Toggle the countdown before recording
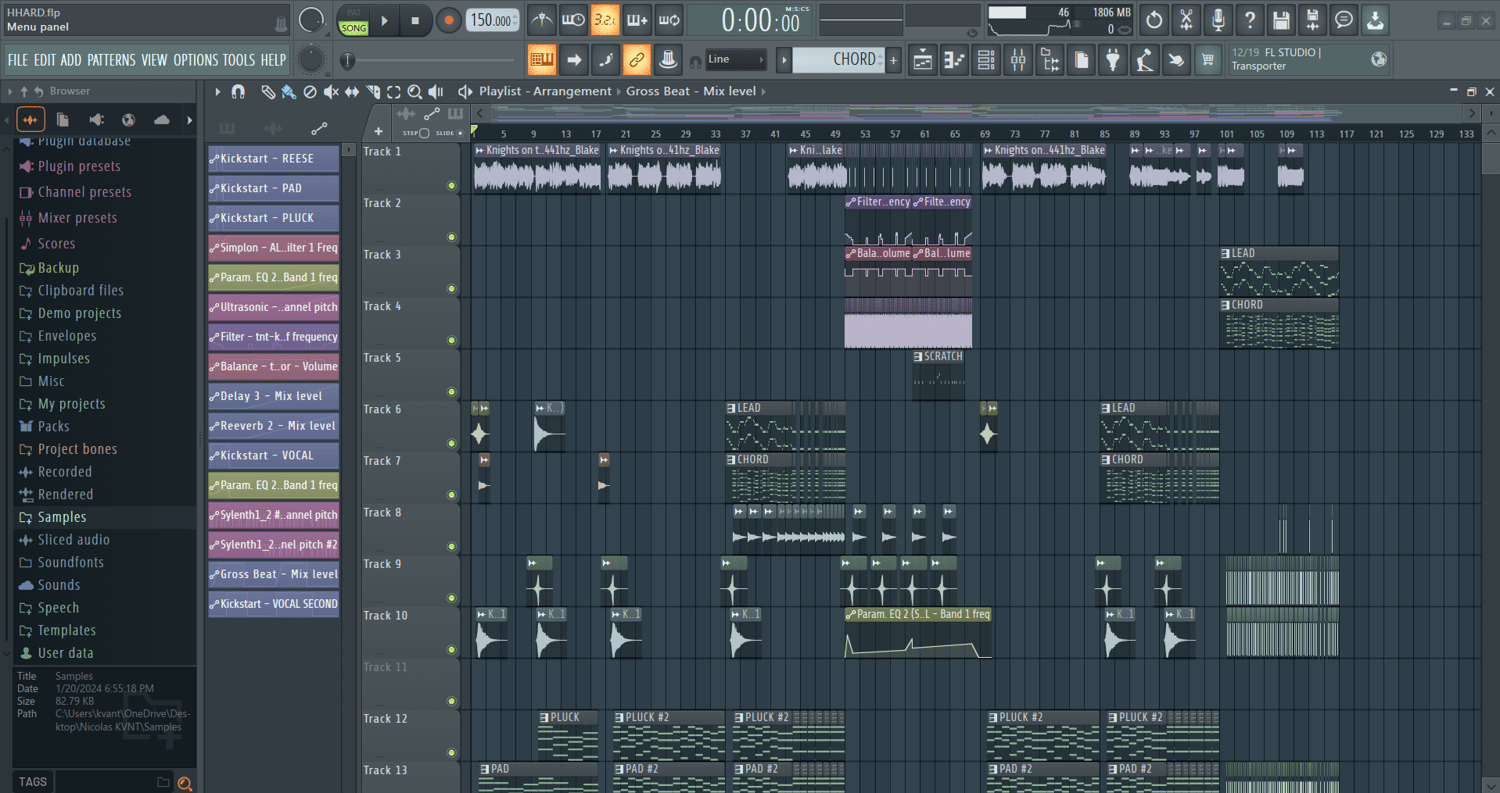 pos(605,20)
